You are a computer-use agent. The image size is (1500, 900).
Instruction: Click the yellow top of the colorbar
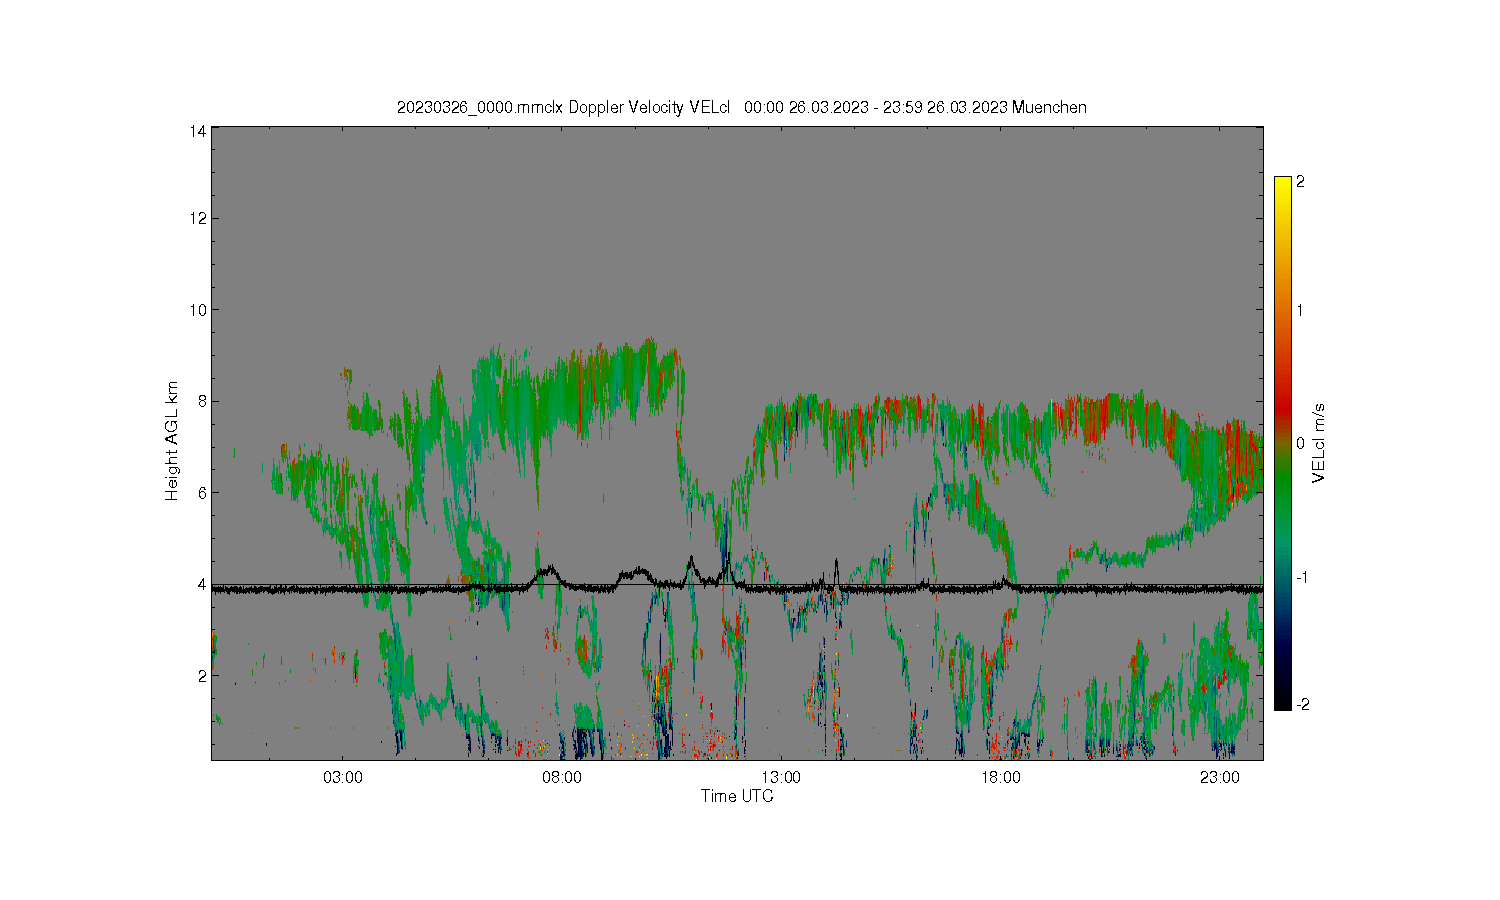point(1283,185)
